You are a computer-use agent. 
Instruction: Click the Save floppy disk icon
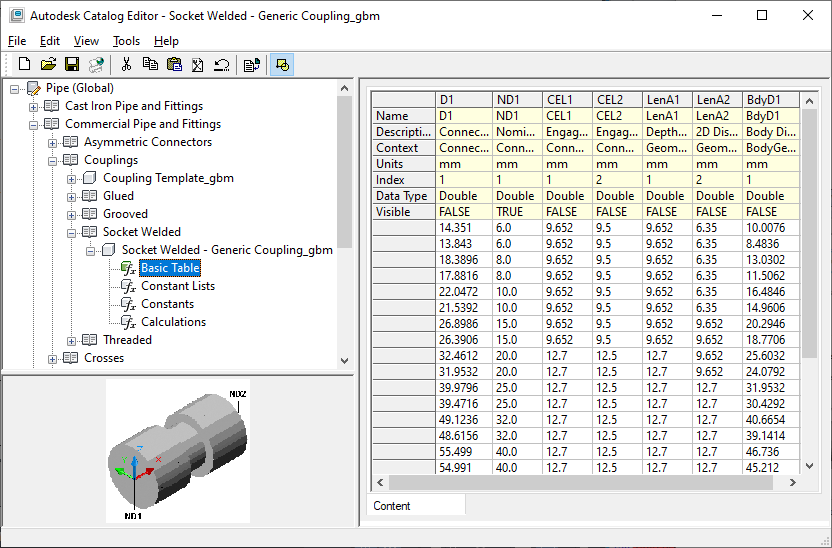click(72, 65)
